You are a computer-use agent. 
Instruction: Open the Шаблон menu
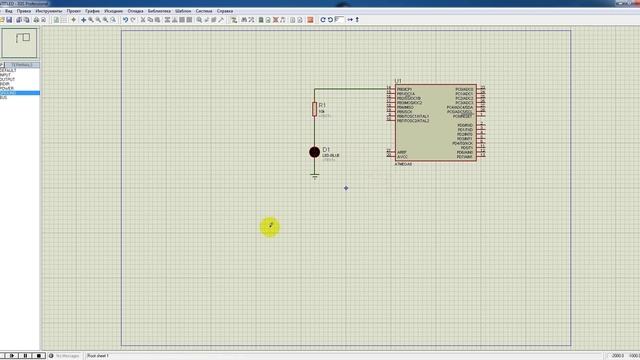click(183, 11)
